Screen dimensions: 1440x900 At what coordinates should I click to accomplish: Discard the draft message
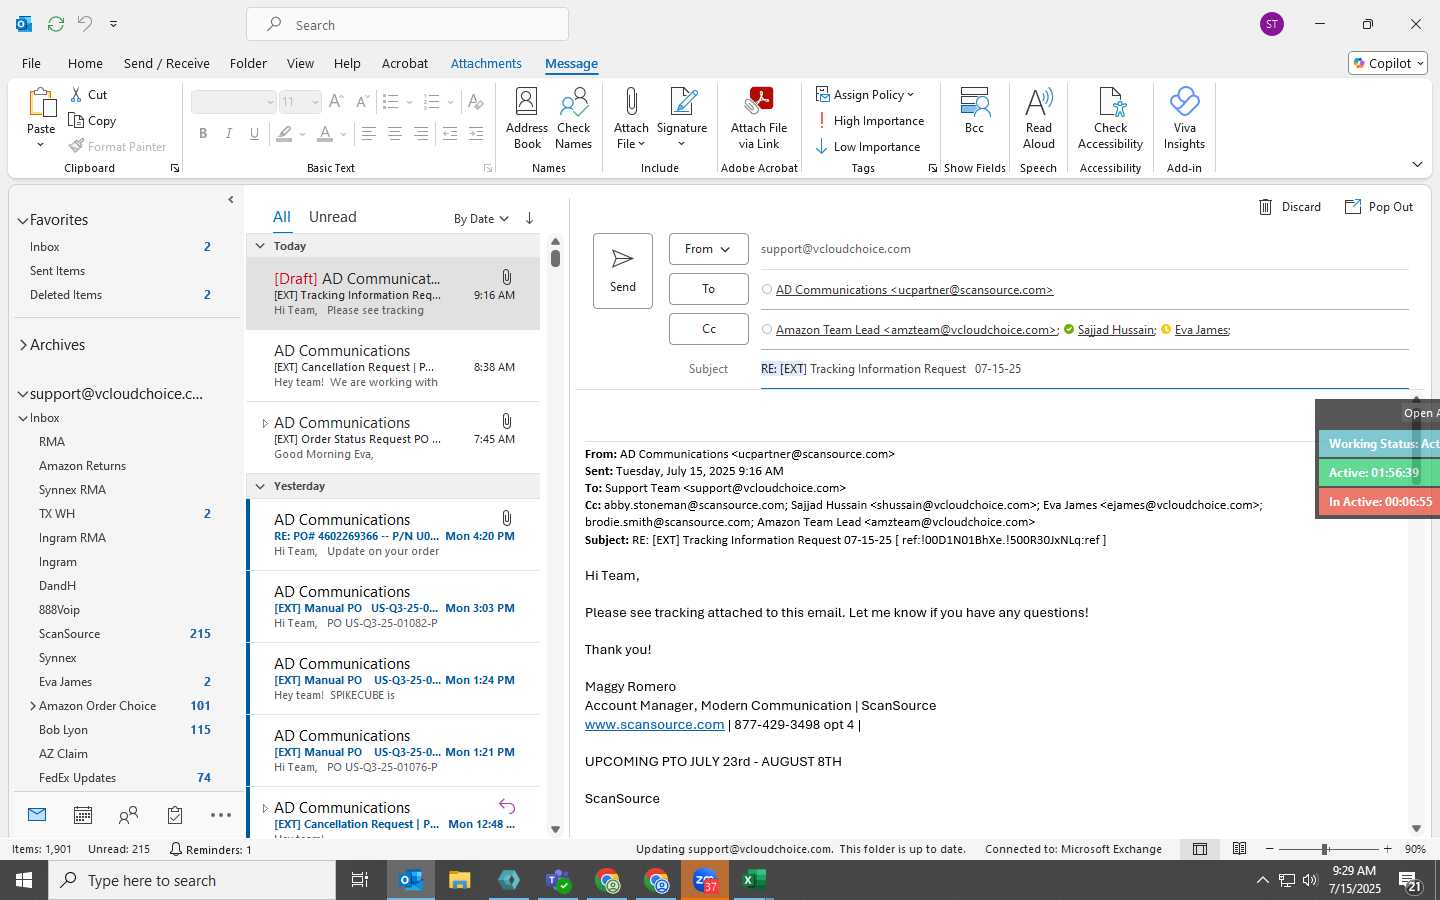(1290, 207)
